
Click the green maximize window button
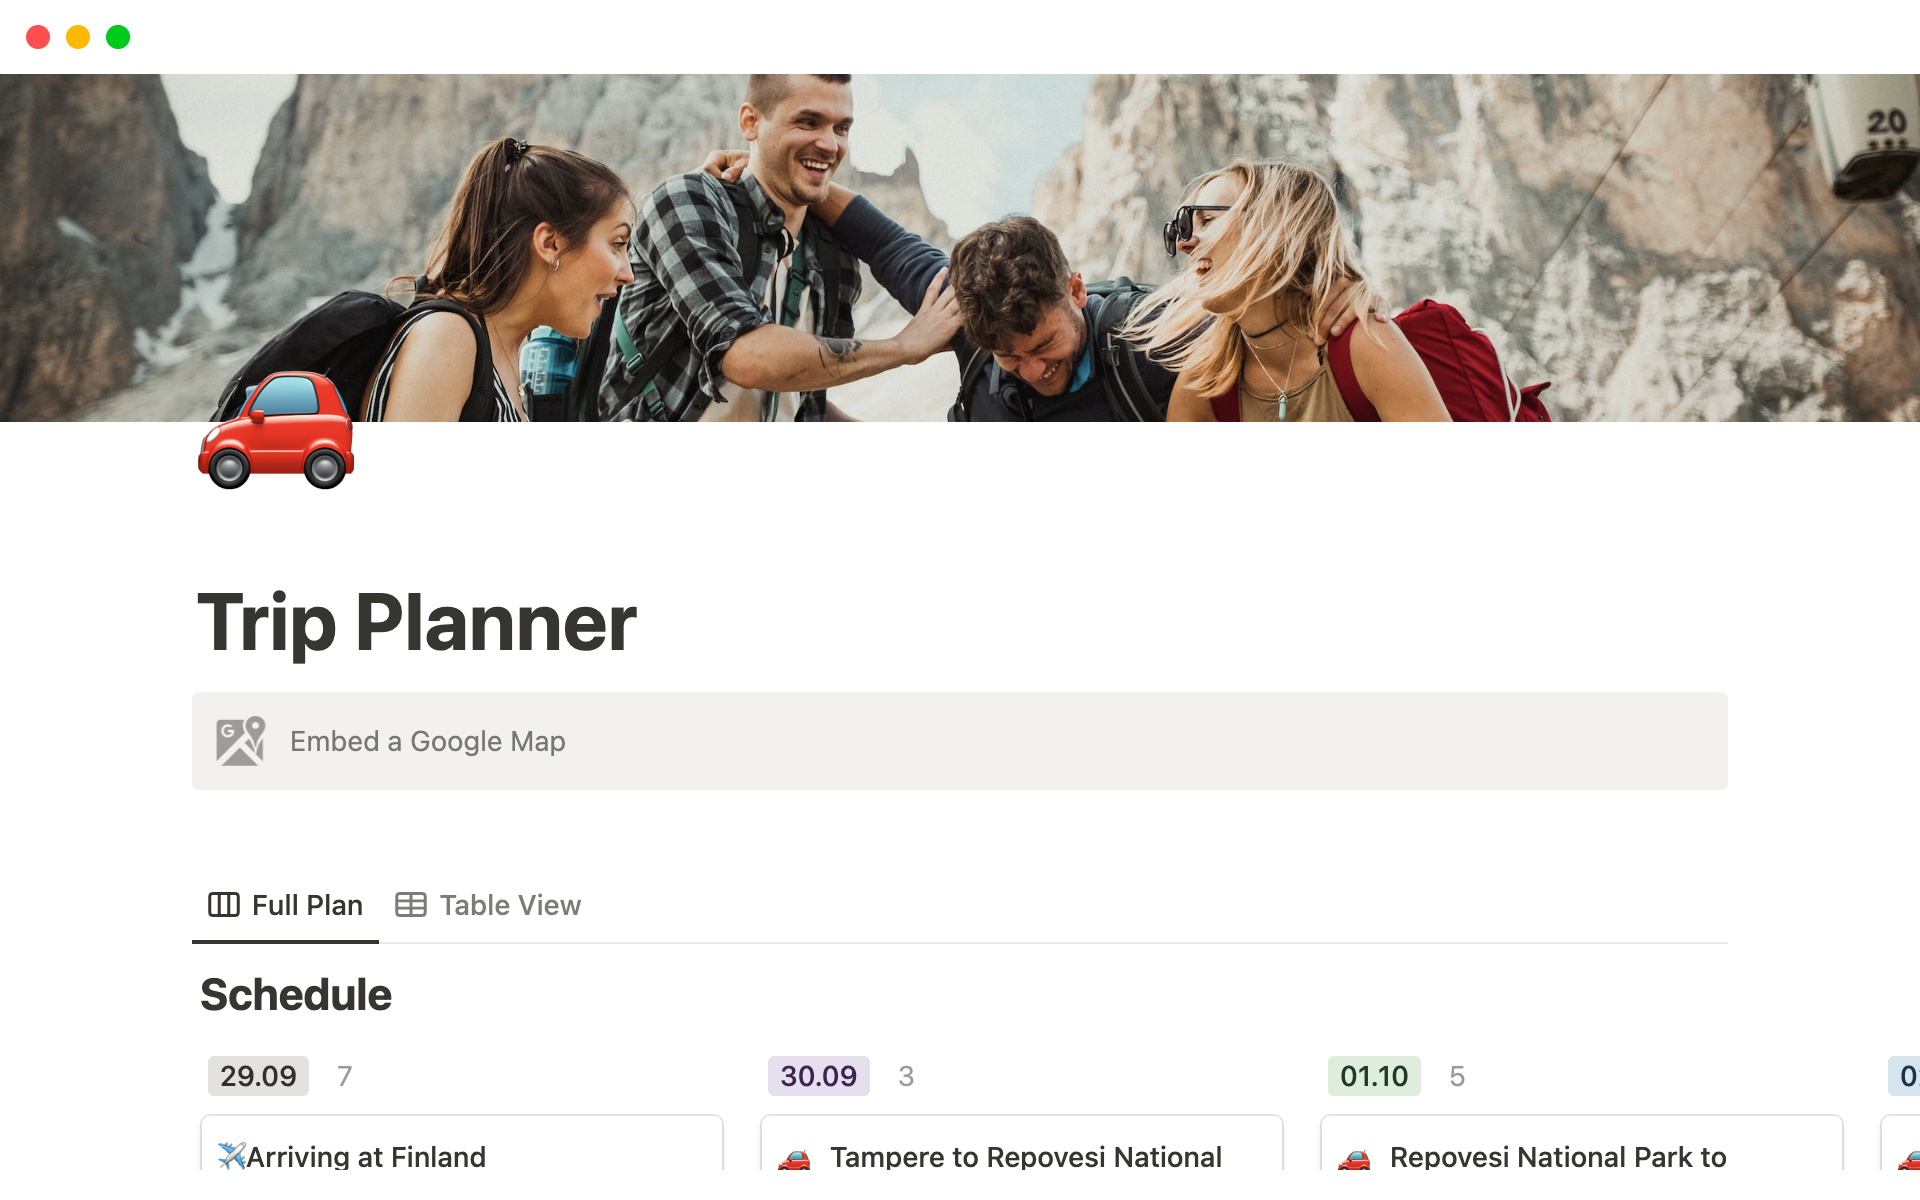[118, 37]
